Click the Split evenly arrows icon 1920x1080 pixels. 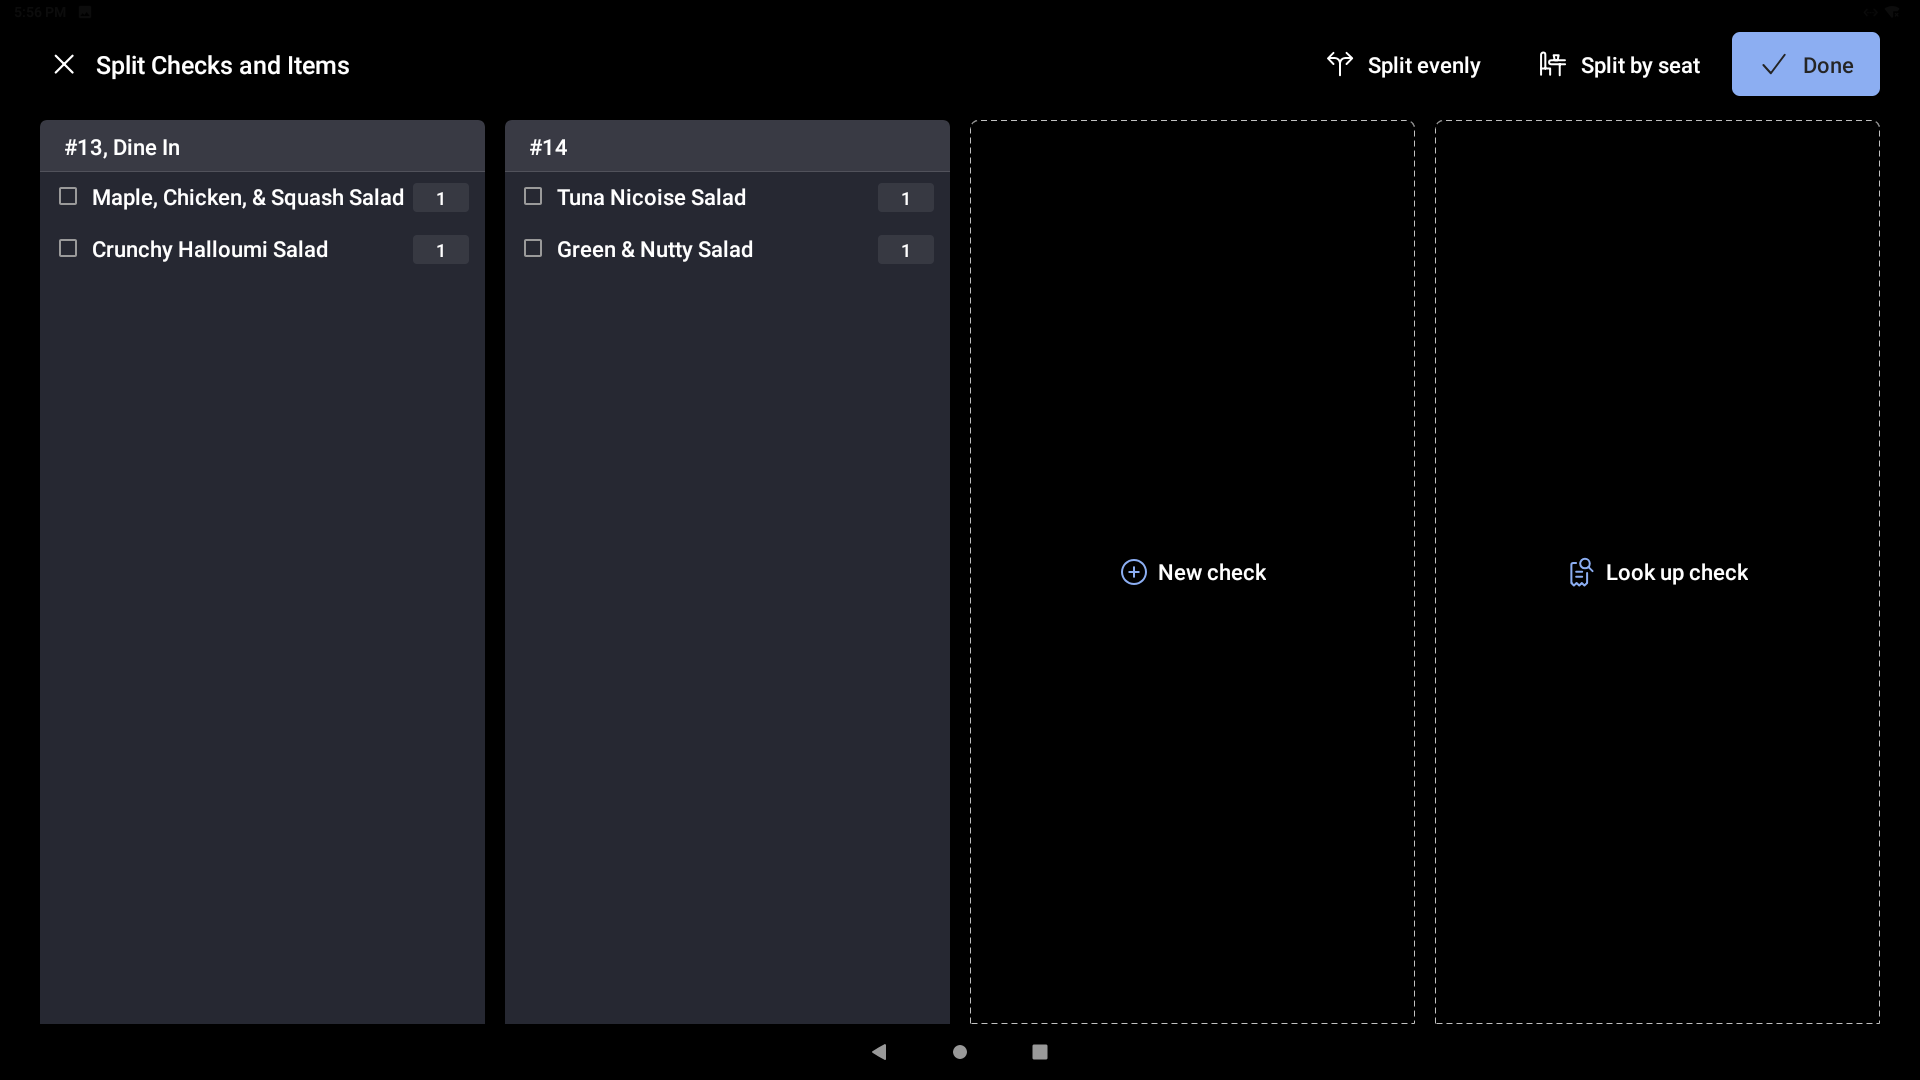1341,64
